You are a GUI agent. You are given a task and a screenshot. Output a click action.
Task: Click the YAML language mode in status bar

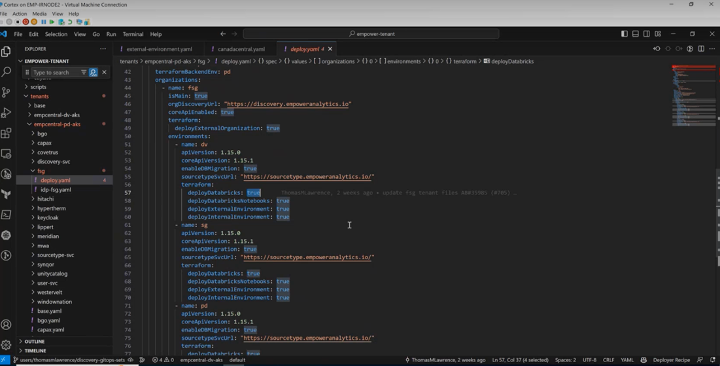pyautogui.click(x=627, y=360)
